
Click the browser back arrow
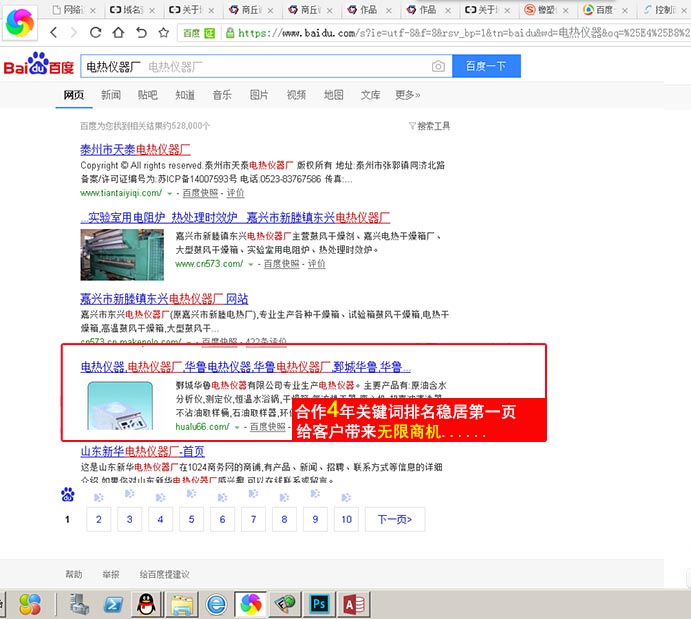54,32
